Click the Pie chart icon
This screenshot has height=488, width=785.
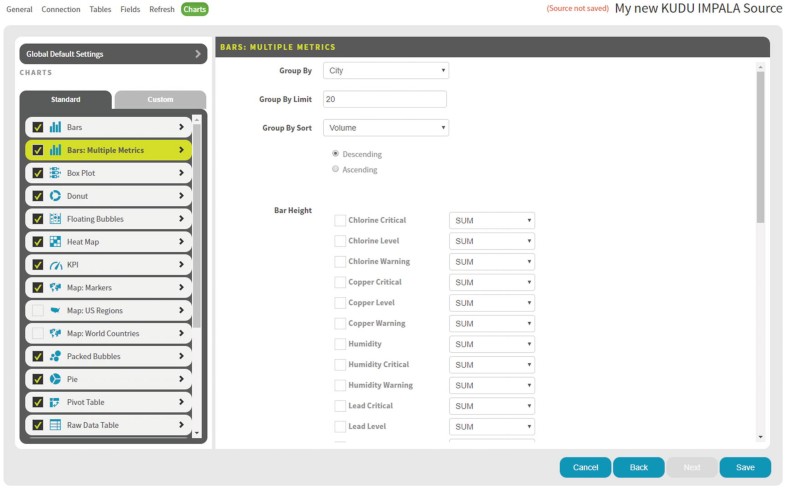(55, 379)
